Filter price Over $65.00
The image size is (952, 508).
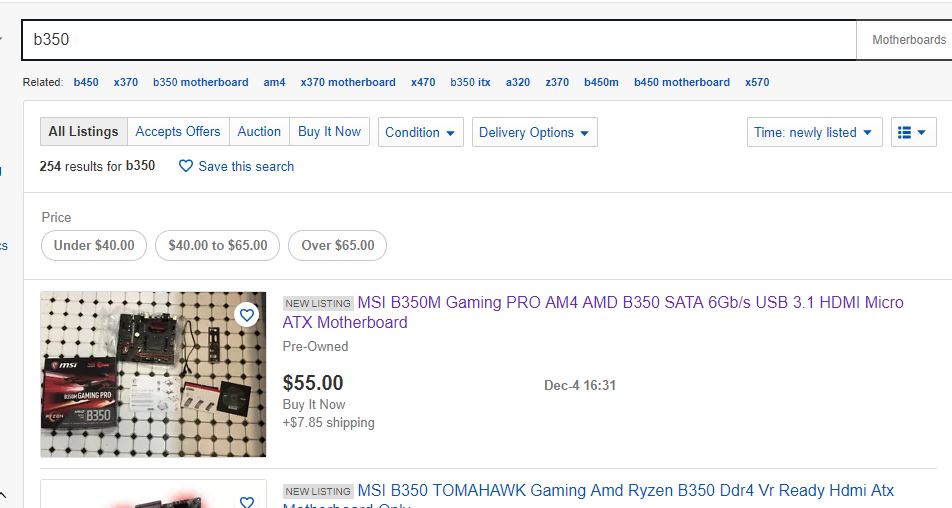[338, 245]
